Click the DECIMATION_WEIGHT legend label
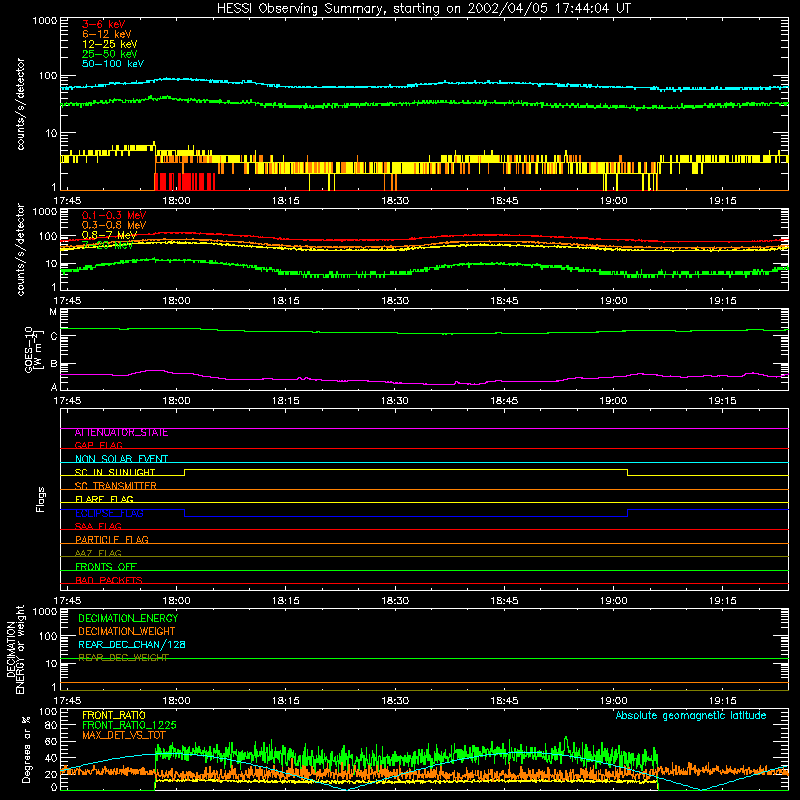The width and height of the screenshot is (800, 800). [127, 632]
